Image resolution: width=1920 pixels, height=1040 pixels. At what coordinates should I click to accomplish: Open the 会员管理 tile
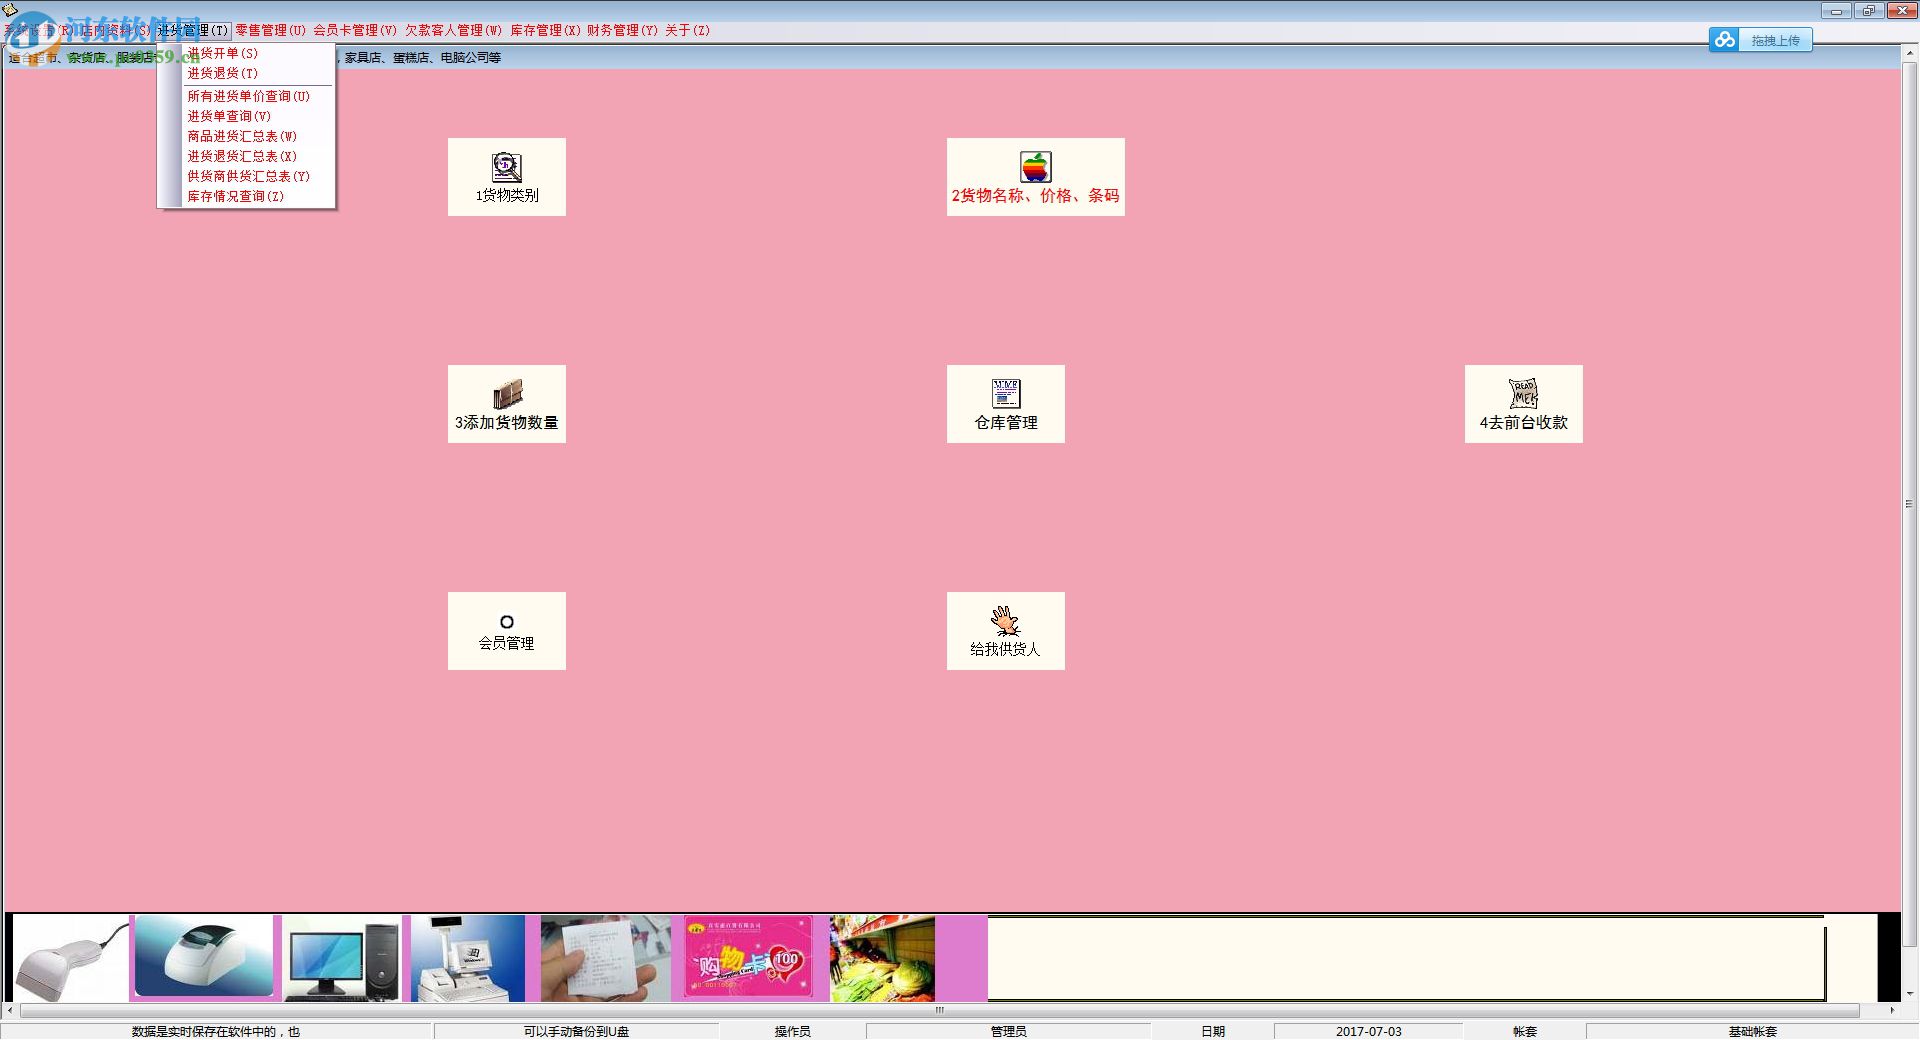point(507,631)
